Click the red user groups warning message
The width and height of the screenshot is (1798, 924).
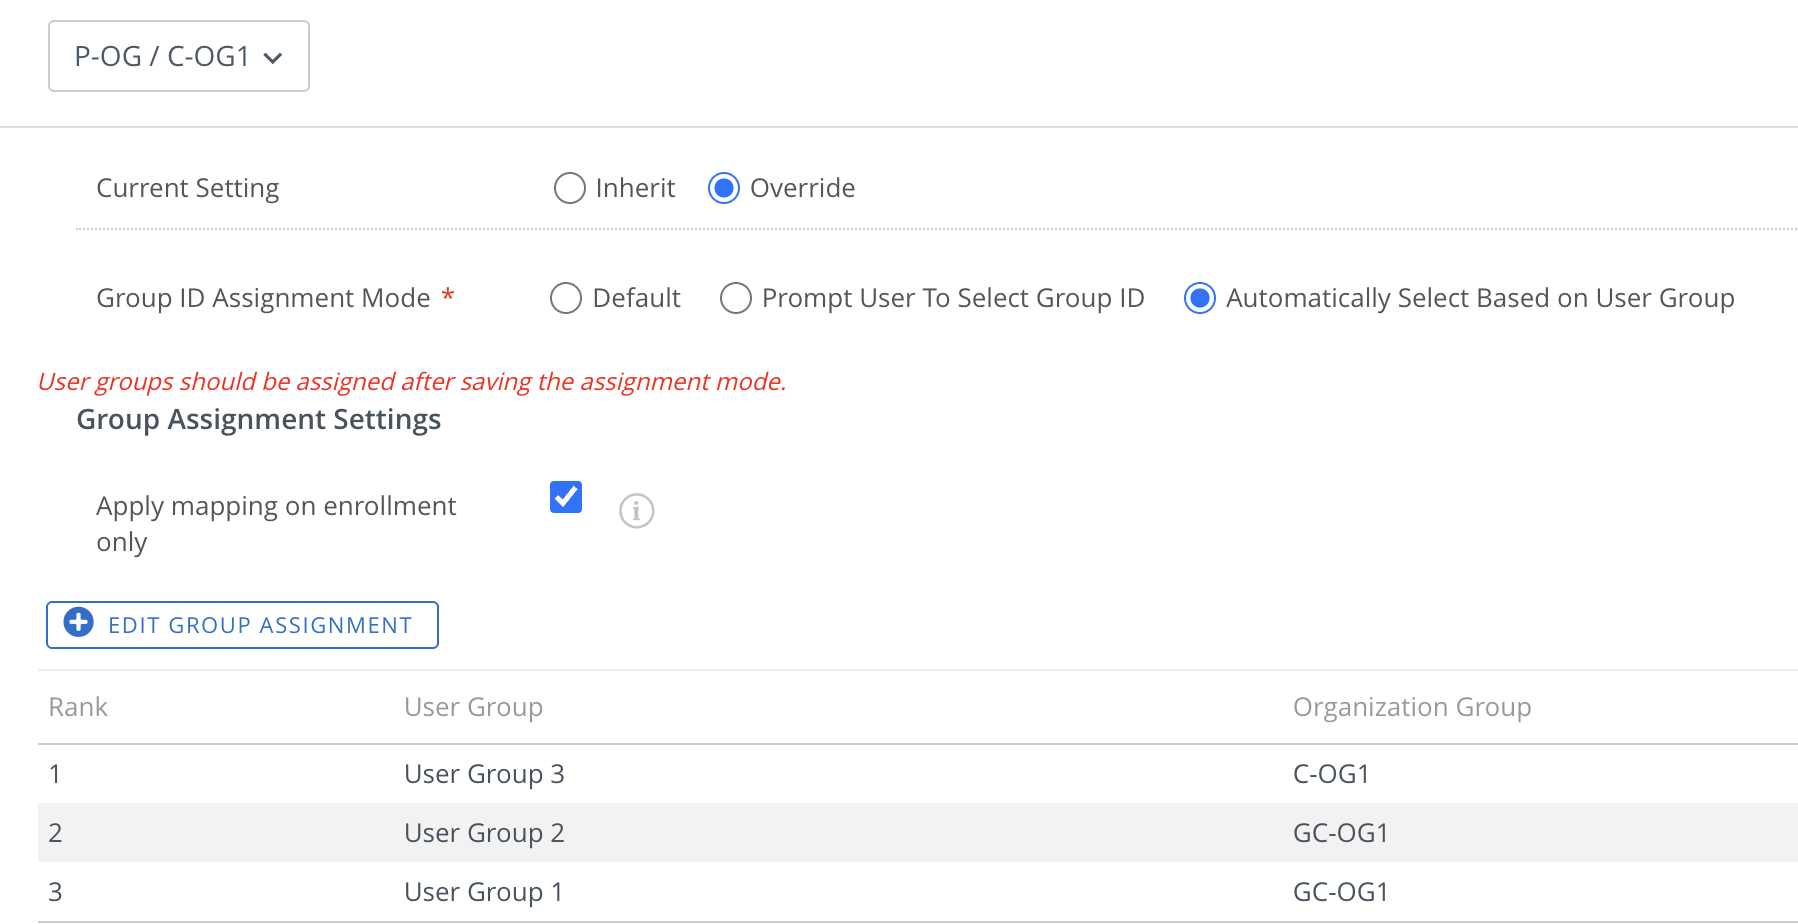412,382
